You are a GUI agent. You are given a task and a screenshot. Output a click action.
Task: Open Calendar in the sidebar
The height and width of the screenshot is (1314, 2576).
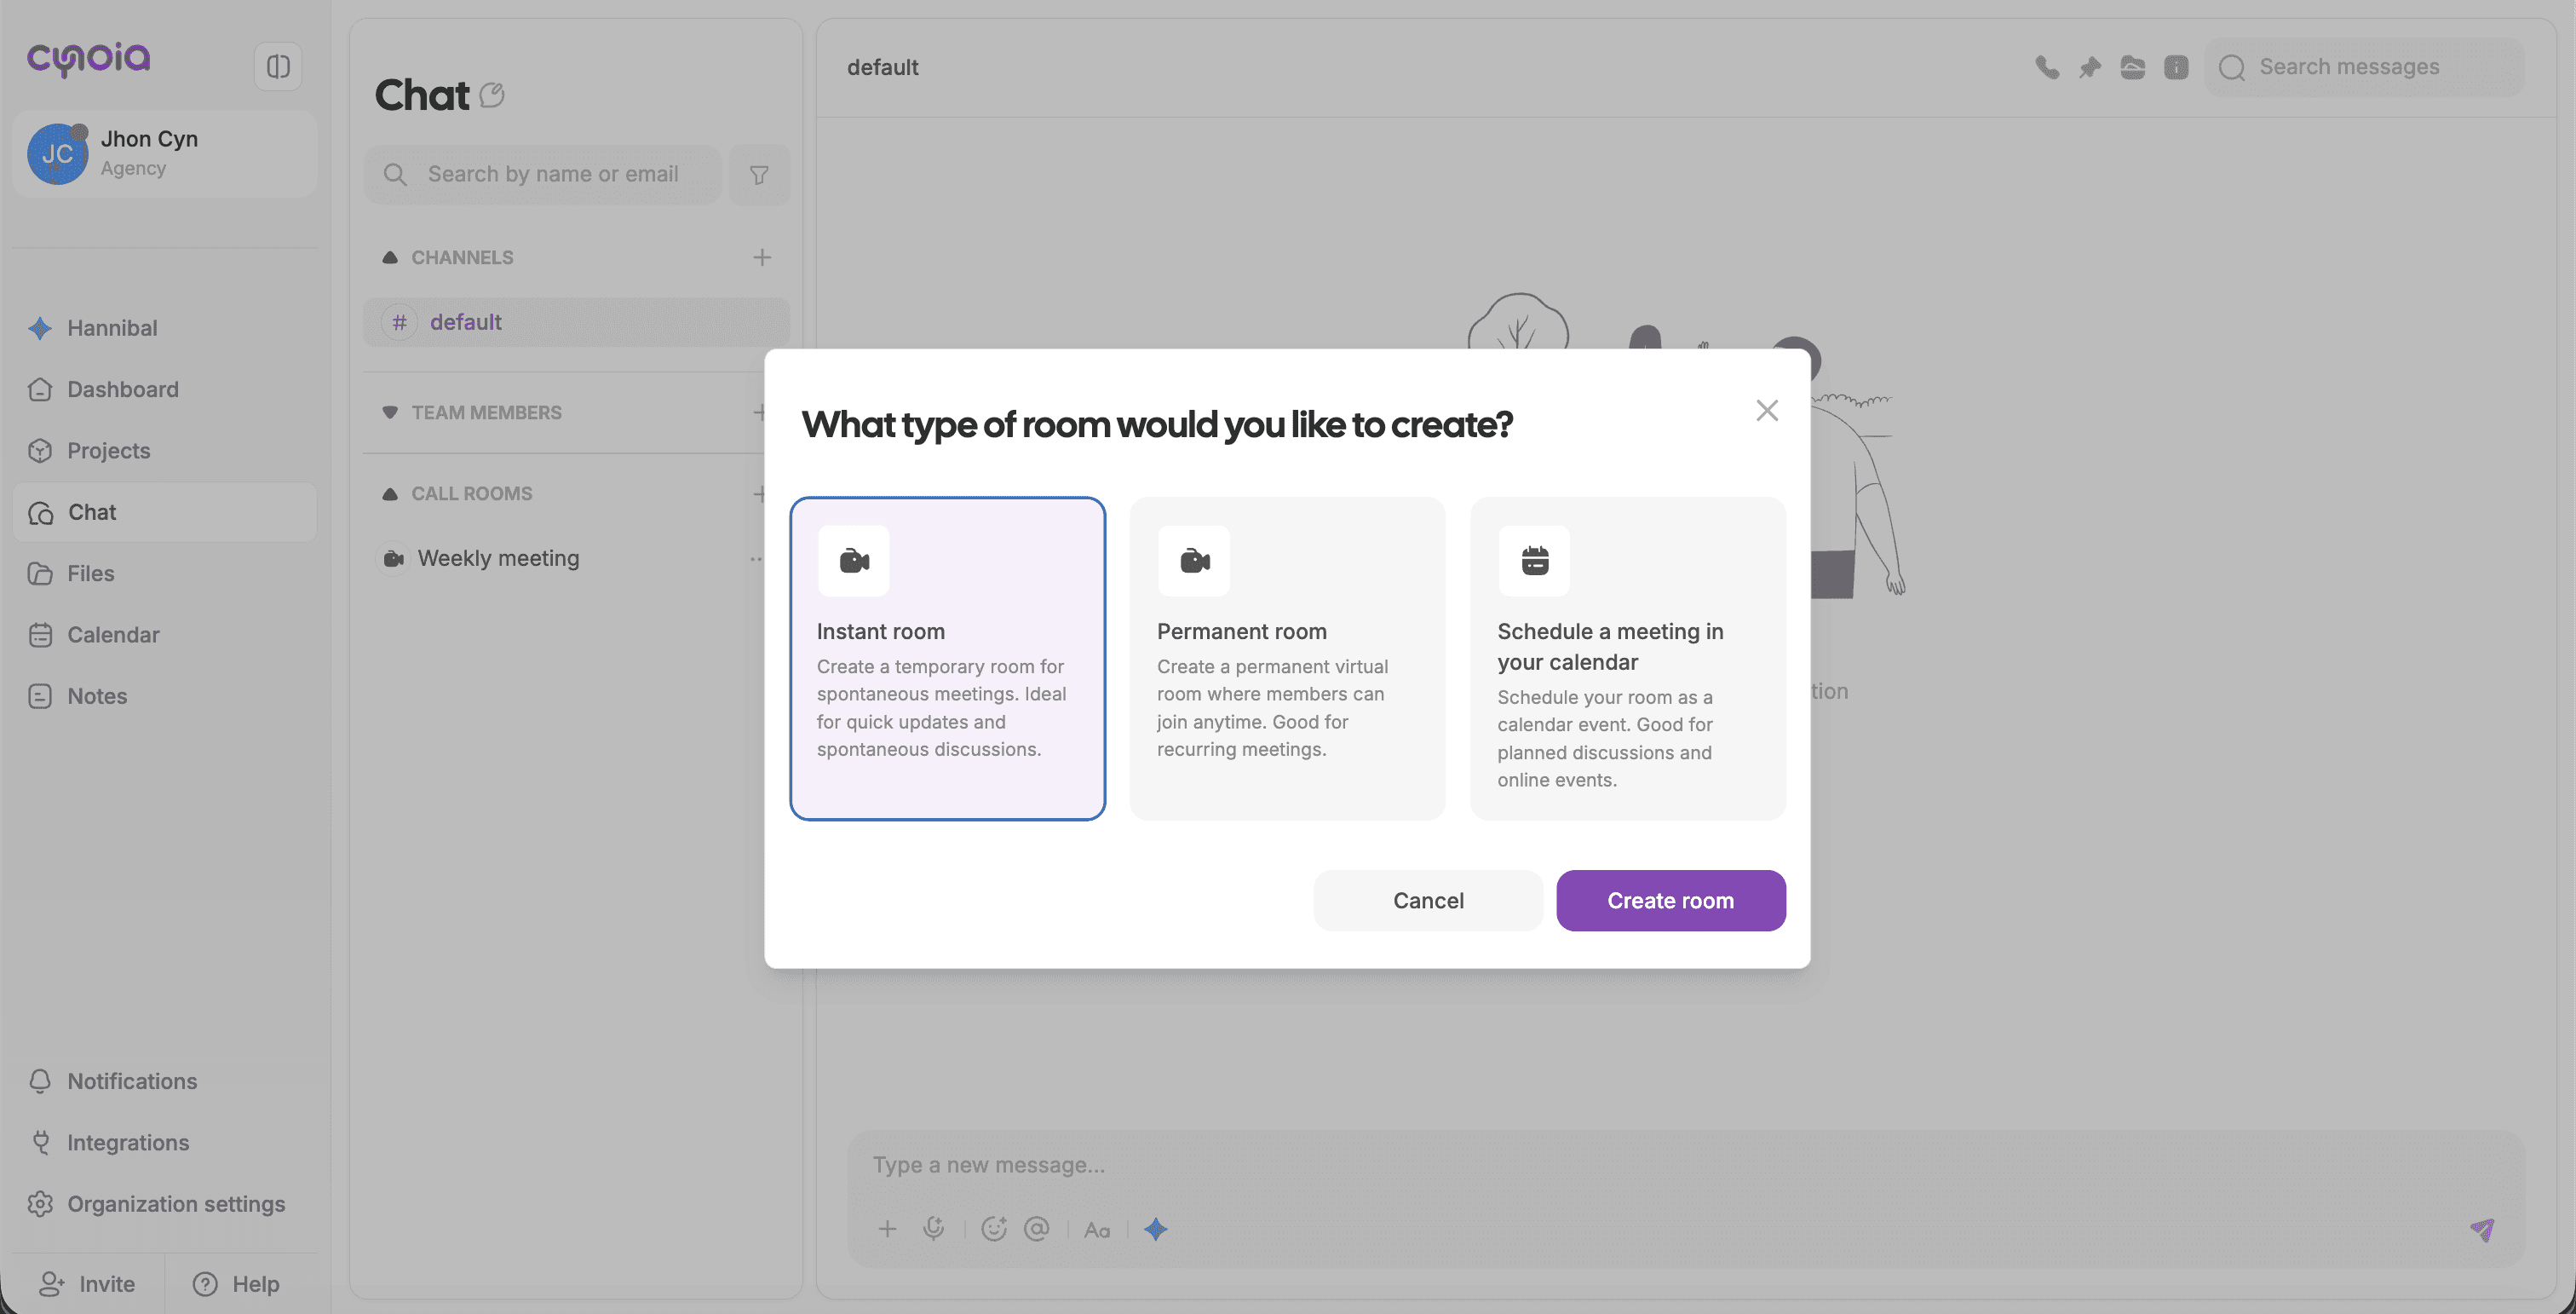(x=113, y=635)
